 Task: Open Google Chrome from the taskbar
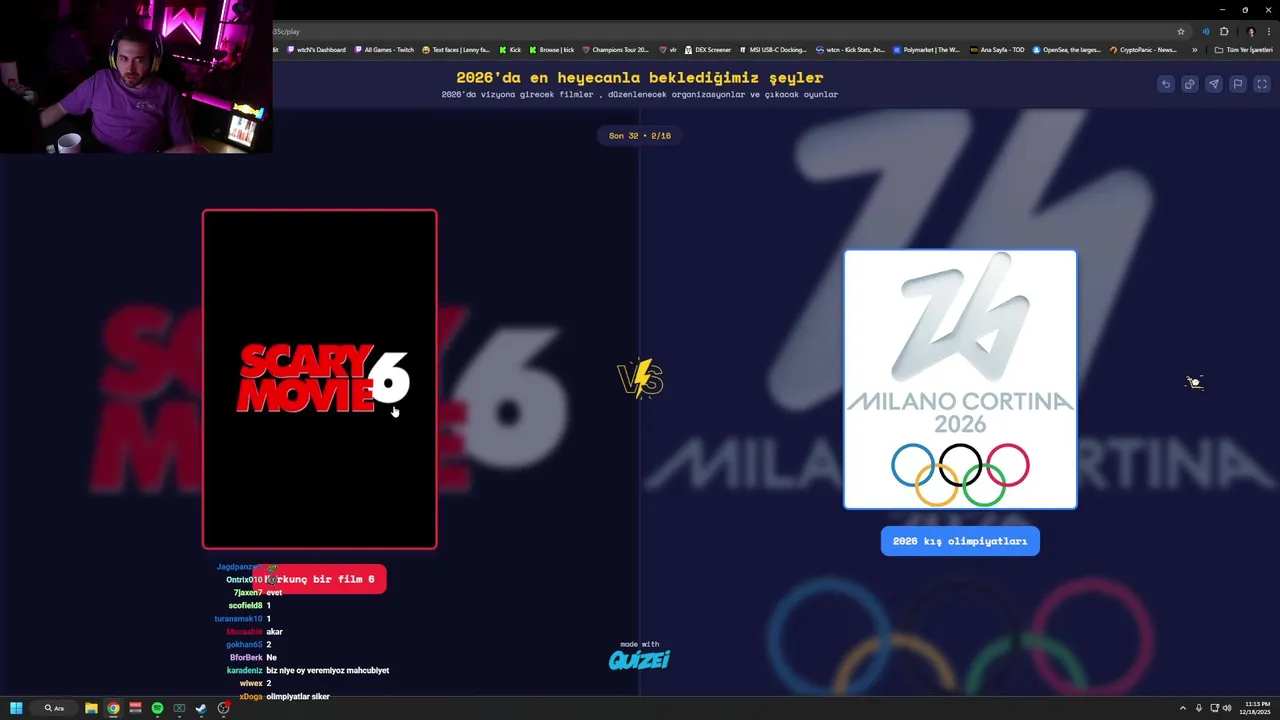click(113, 708)
